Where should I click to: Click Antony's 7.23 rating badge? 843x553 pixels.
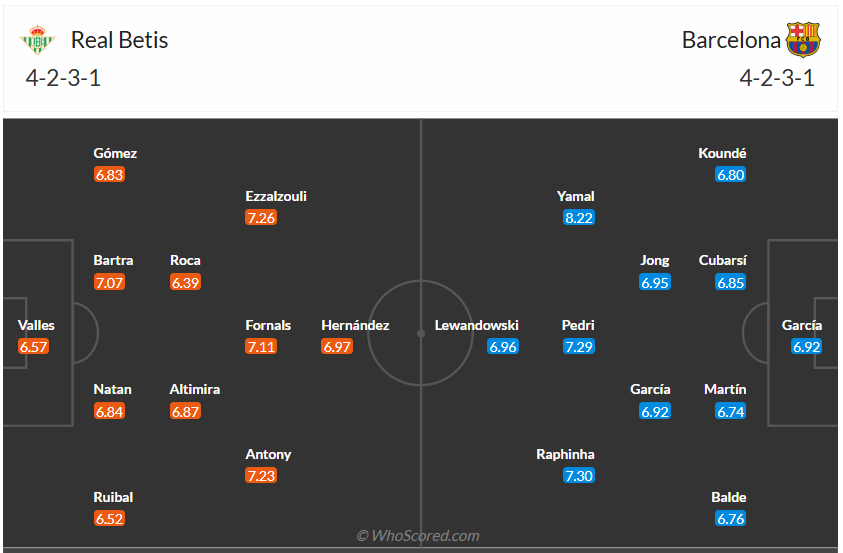coord(261,475)
